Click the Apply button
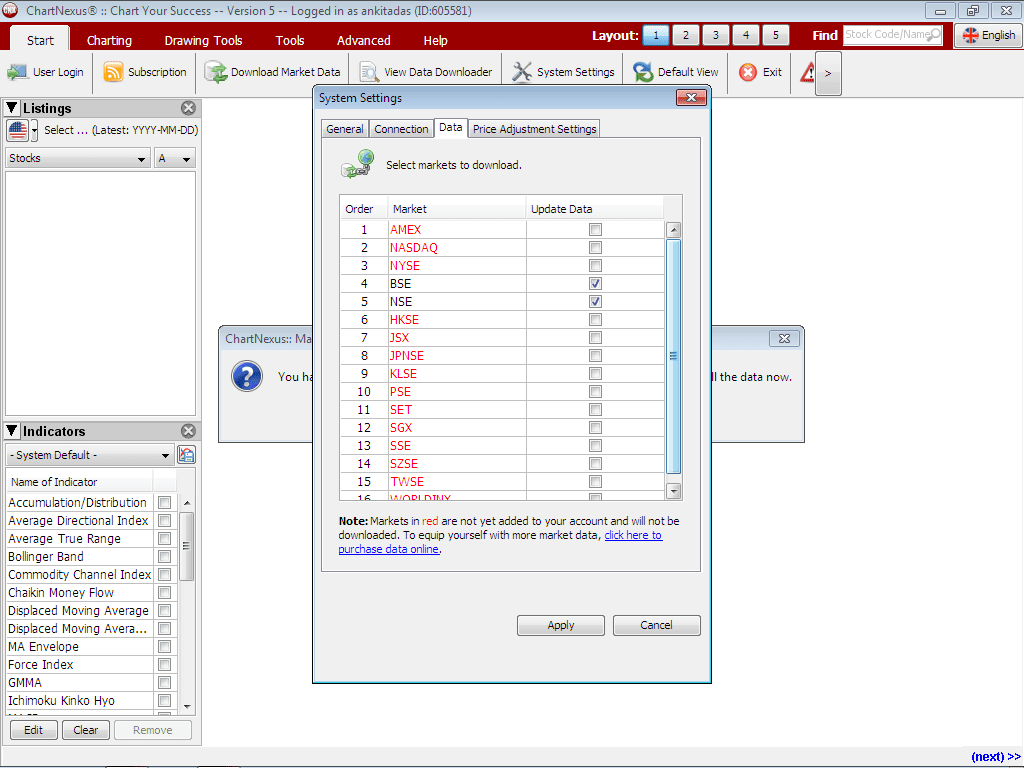This screenshot has height=768, width=1024. [x=561, y=625]
